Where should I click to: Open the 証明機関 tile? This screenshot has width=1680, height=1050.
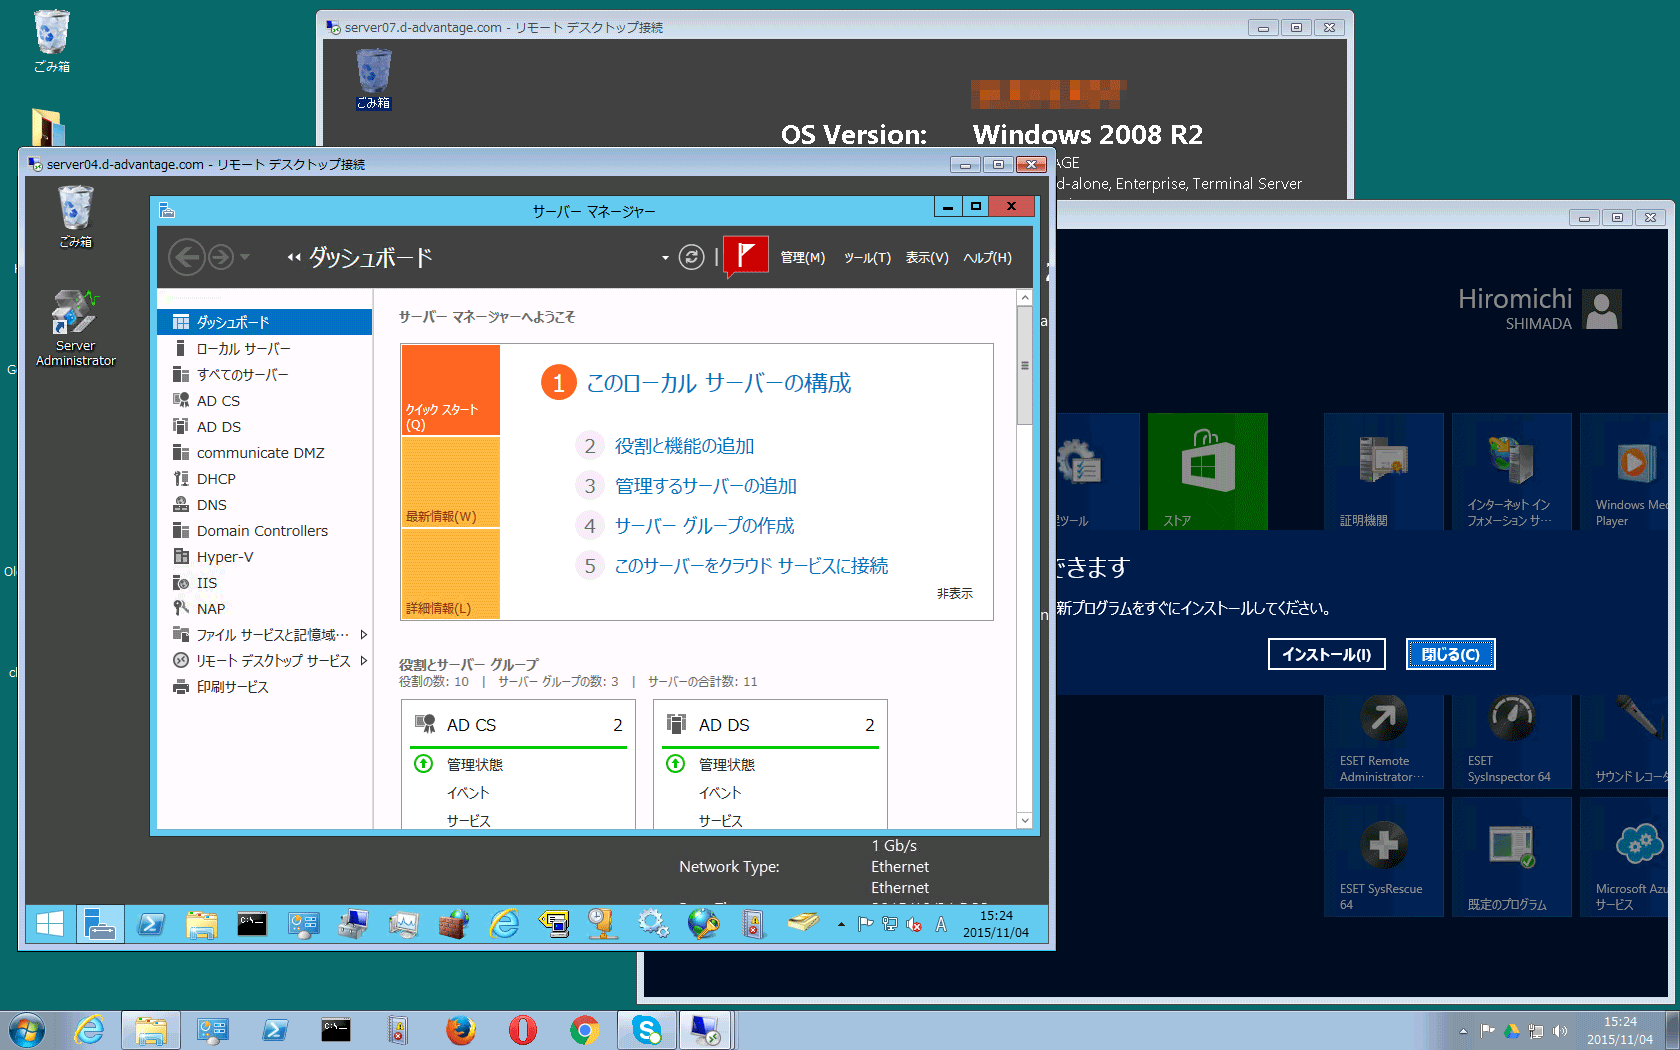(x=1383, y=471)
